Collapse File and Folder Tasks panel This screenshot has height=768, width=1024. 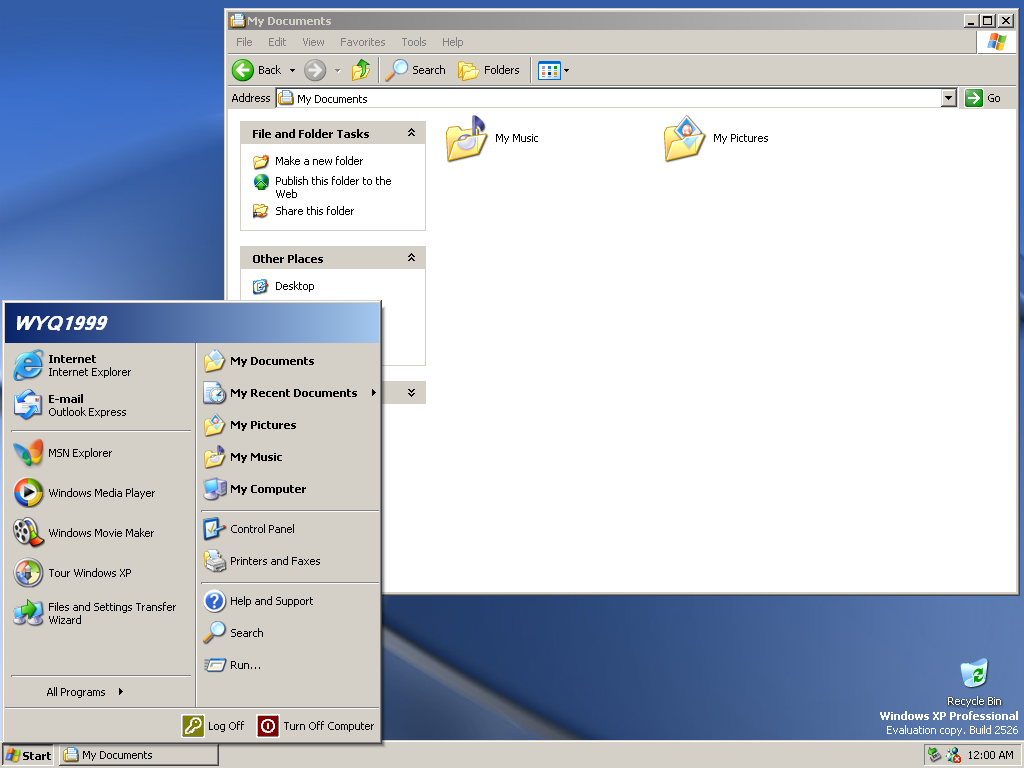pos(411,134)
